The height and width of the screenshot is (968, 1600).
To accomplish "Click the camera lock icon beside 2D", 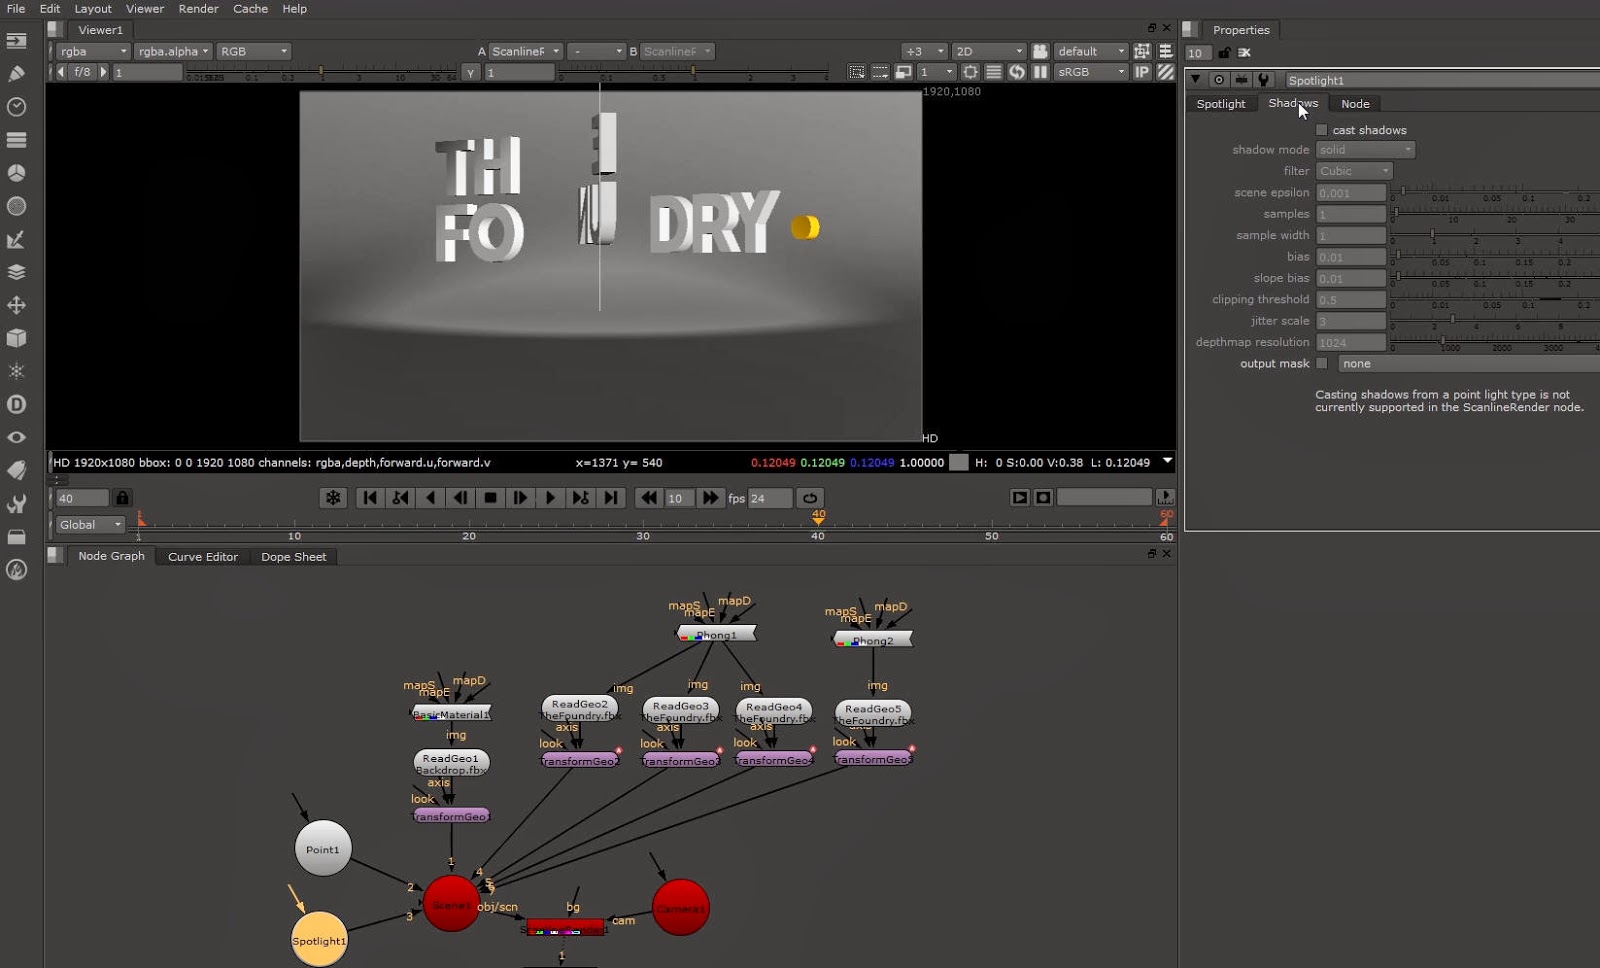I will coord(1040,51).
